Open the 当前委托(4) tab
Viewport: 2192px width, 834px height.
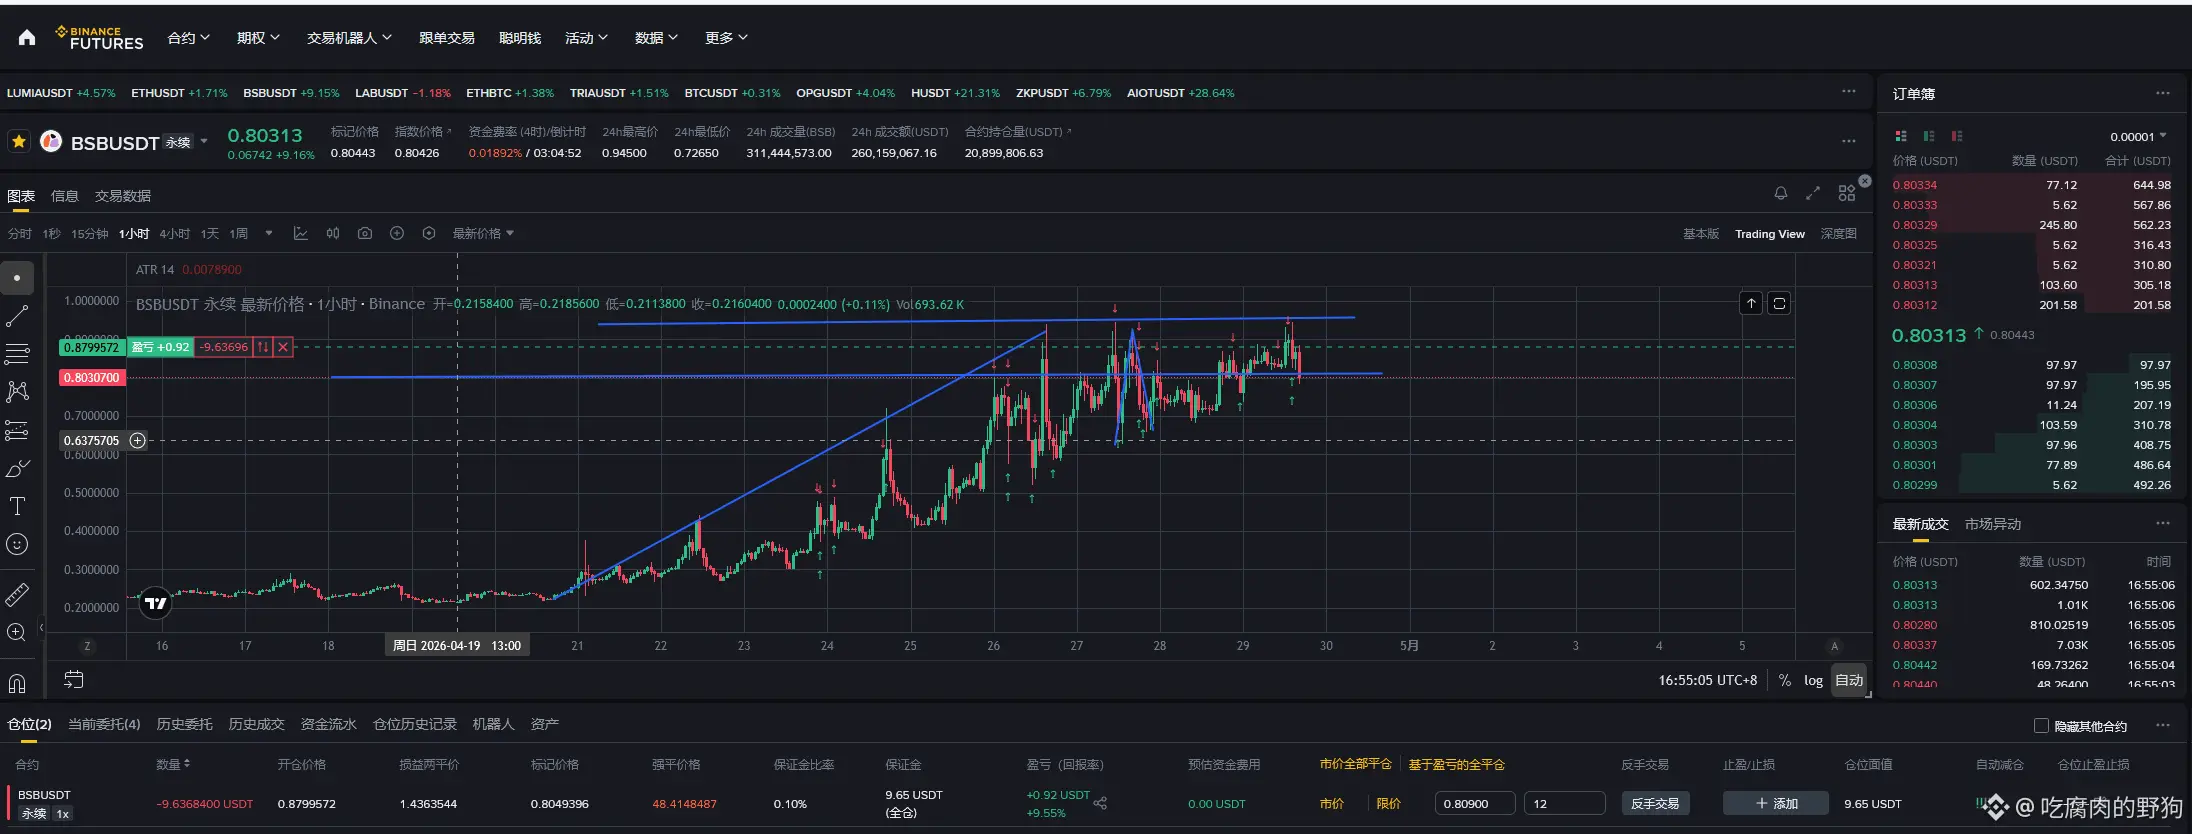click(104, 724)
